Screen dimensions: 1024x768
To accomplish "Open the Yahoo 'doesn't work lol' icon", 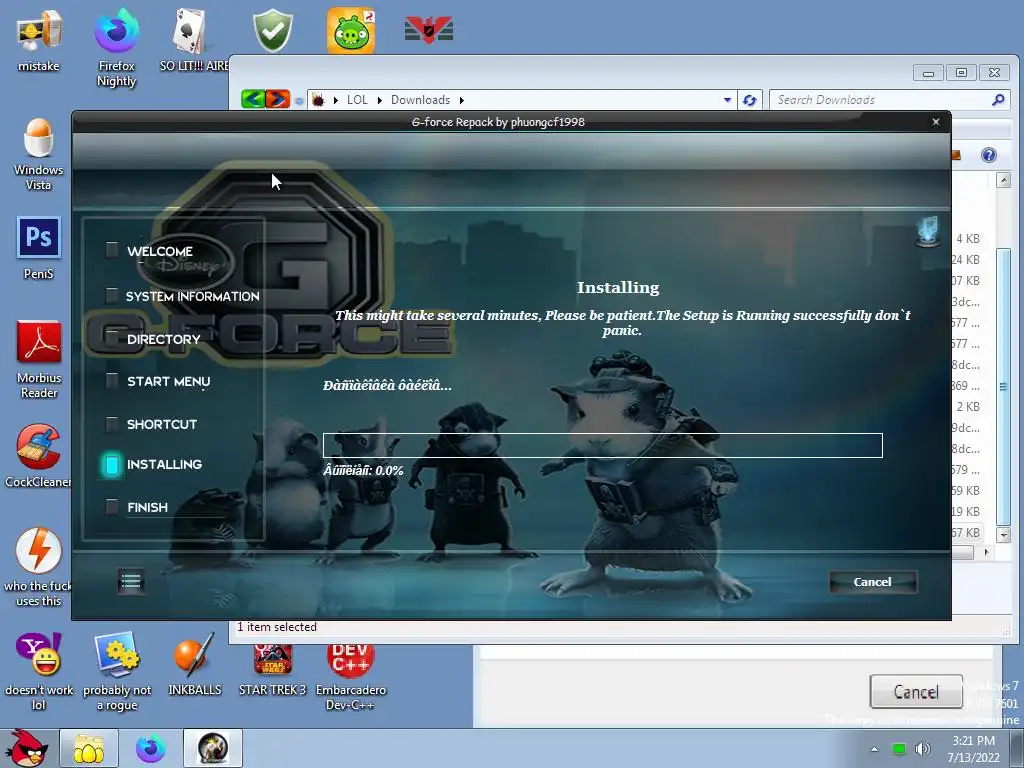I will pyautogui.click(x=39, y=671).
